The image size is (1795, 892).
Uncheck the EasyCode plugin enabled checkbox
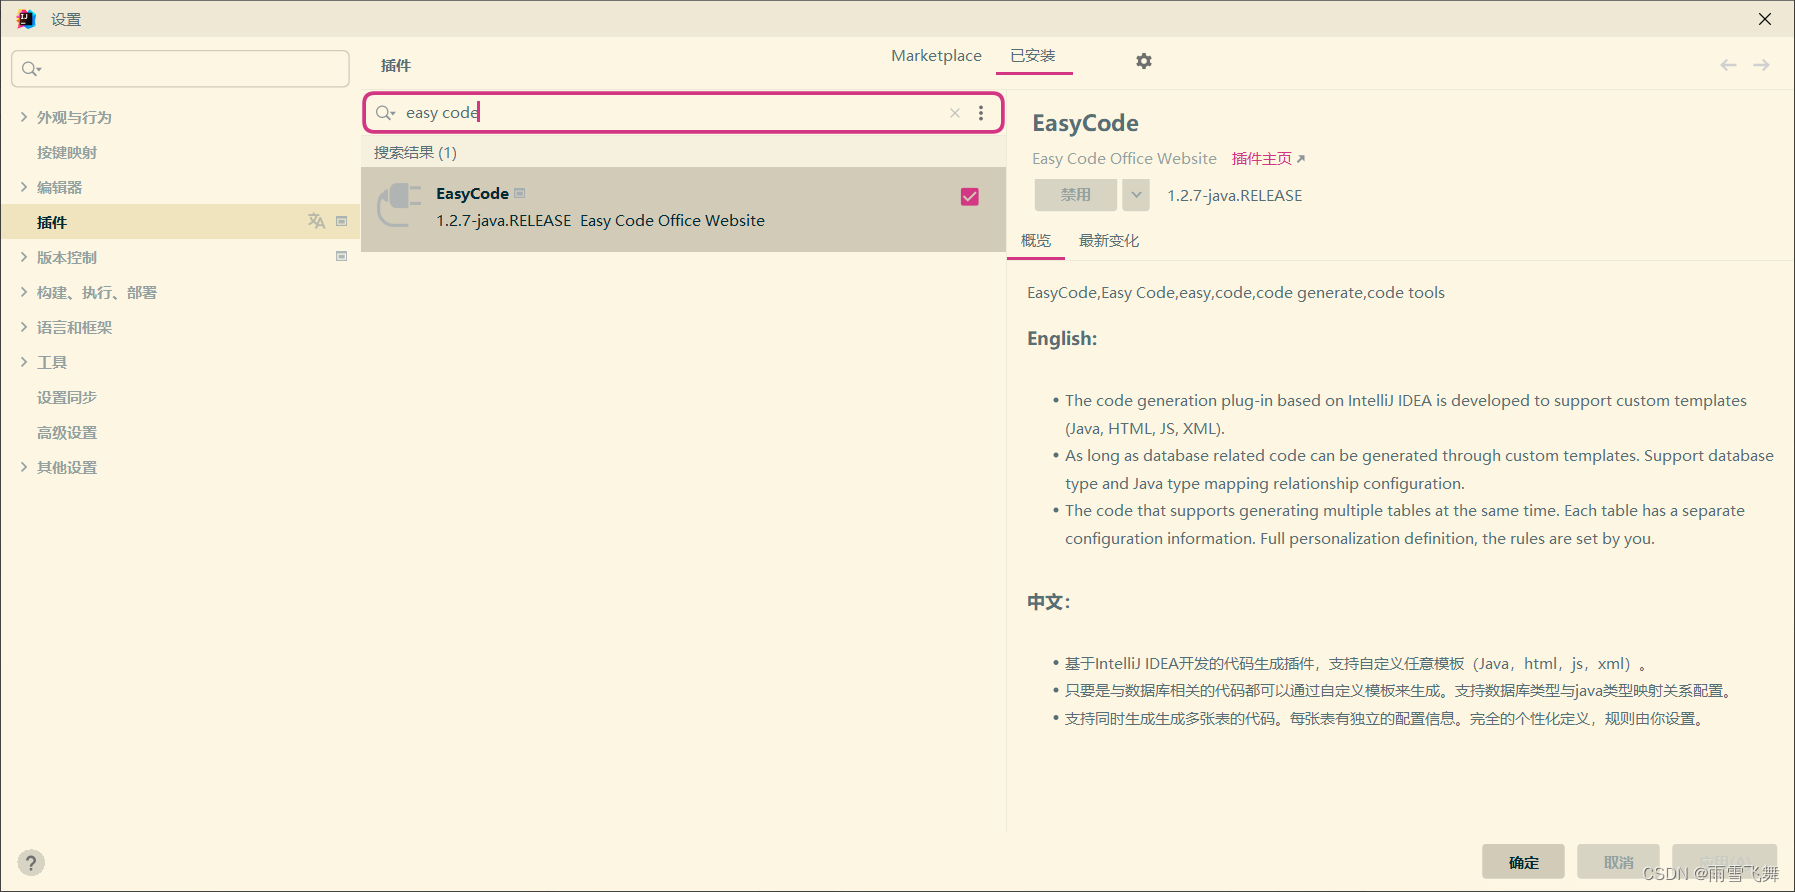(x=969, y=197)
